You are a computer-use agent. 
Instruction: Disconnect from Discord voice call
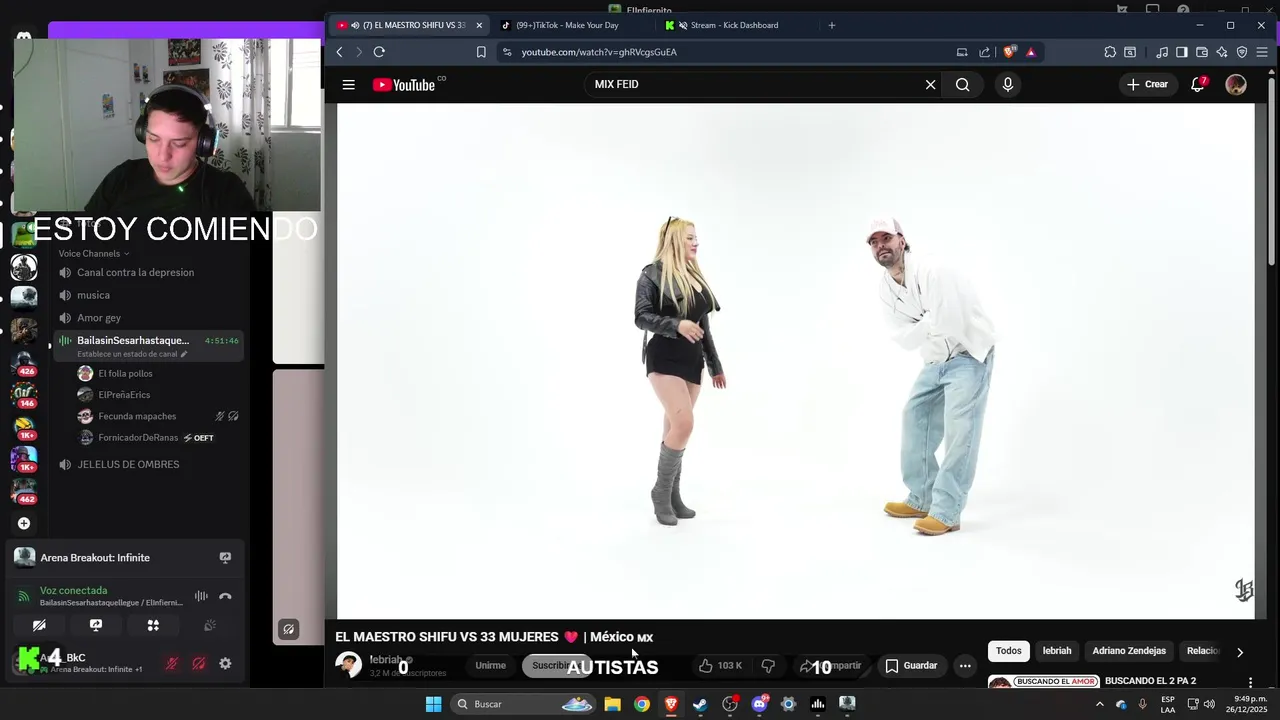coord(225,596)
